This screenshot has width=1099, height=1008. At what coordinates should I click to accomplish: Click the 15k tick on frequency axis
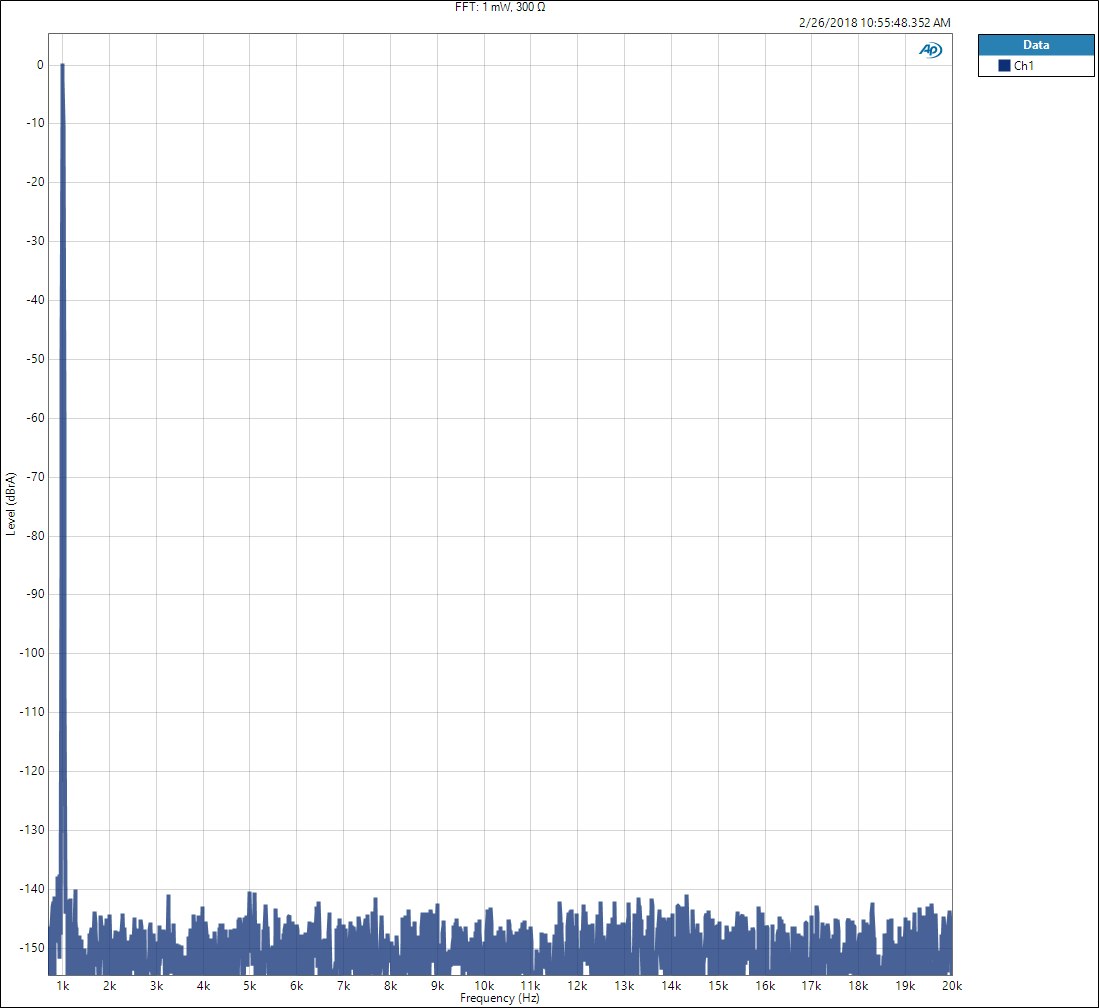point(717,986)
